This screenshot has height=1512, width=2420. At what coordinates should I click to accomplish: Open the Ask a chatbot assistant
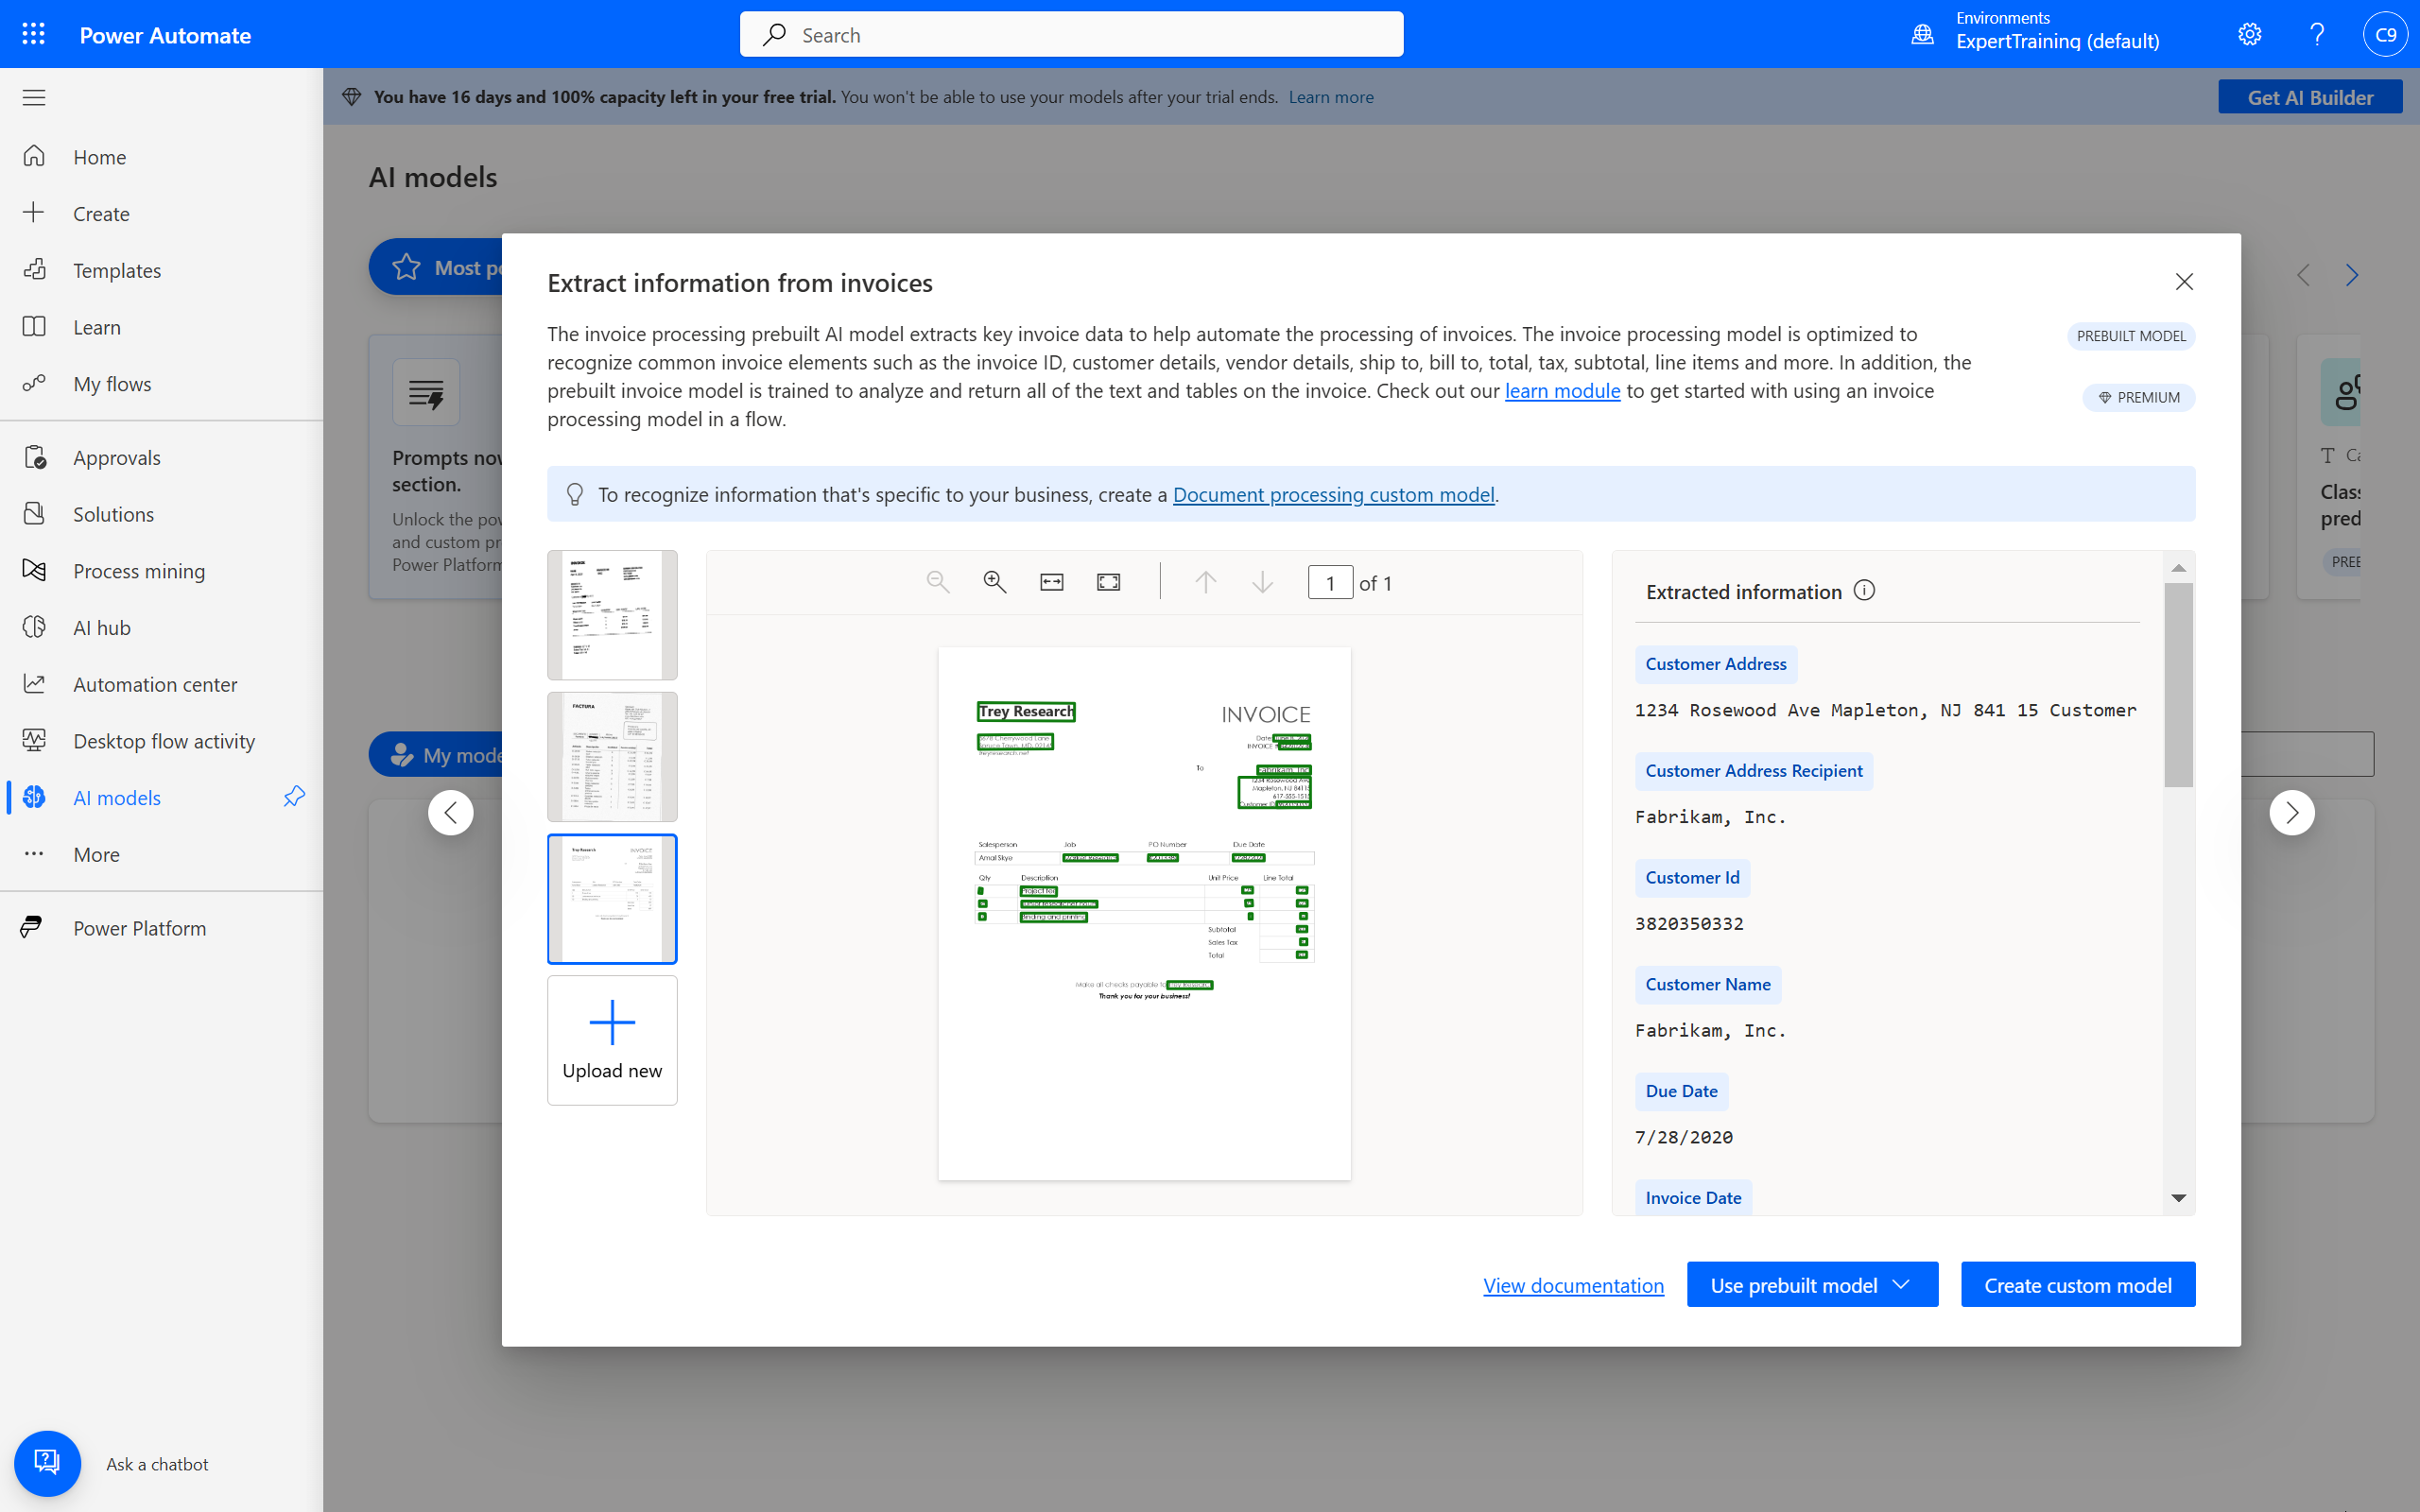[47, 1462]
